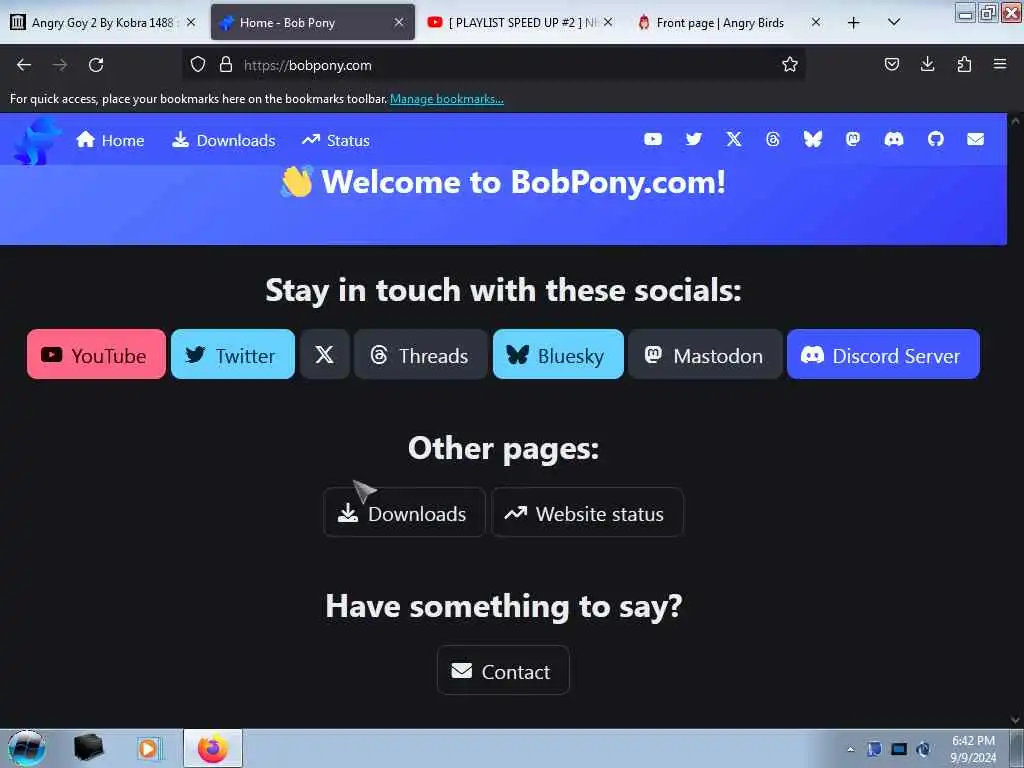This screenshot has height=768, width=1024.
Task: Click the BobPony site logo
Action: click(x=37, y=141)
